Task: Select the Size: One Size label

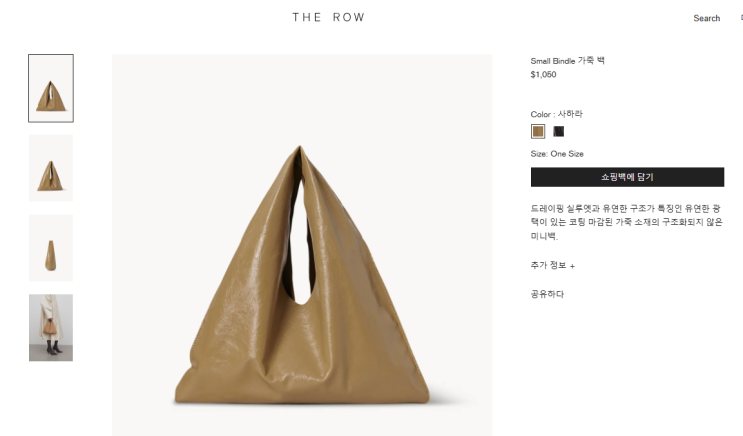Action: tap(557, 154)
